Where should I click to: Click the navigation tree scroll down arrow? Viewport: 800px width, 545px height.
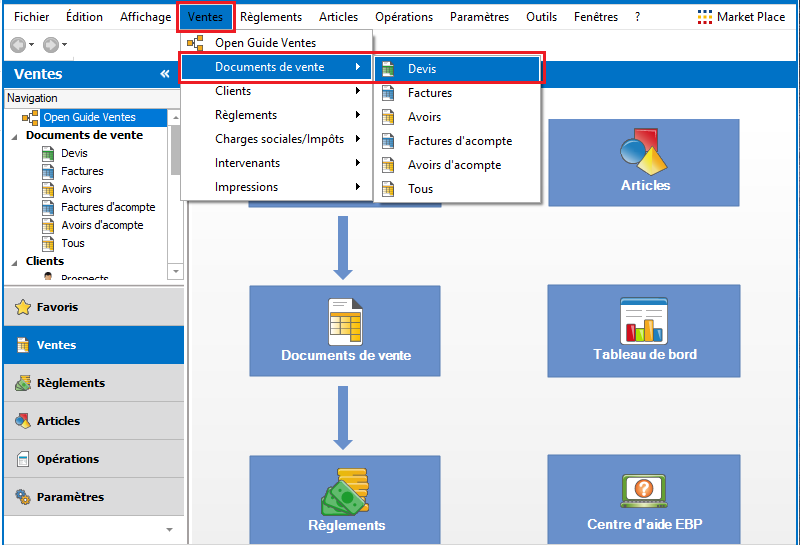(176, 271)
